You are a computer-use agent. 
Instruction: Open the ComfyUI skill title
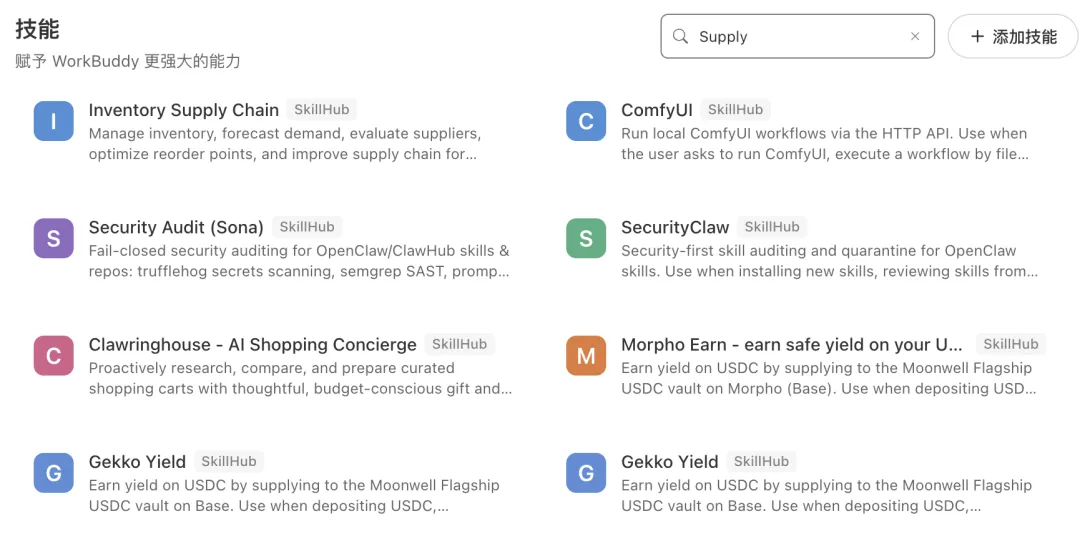657,110
